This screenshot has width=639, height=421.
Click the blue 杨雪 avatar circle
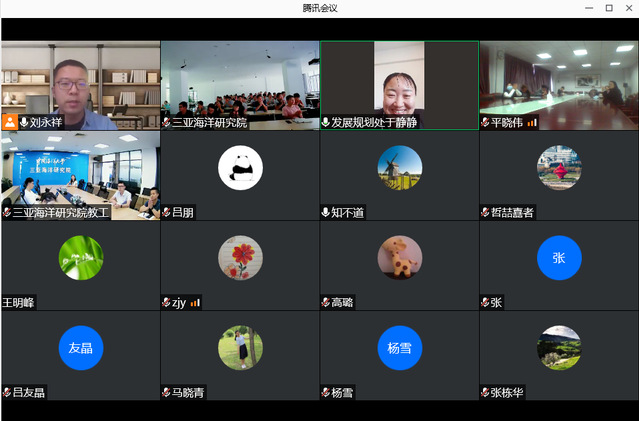click(399, 347)
